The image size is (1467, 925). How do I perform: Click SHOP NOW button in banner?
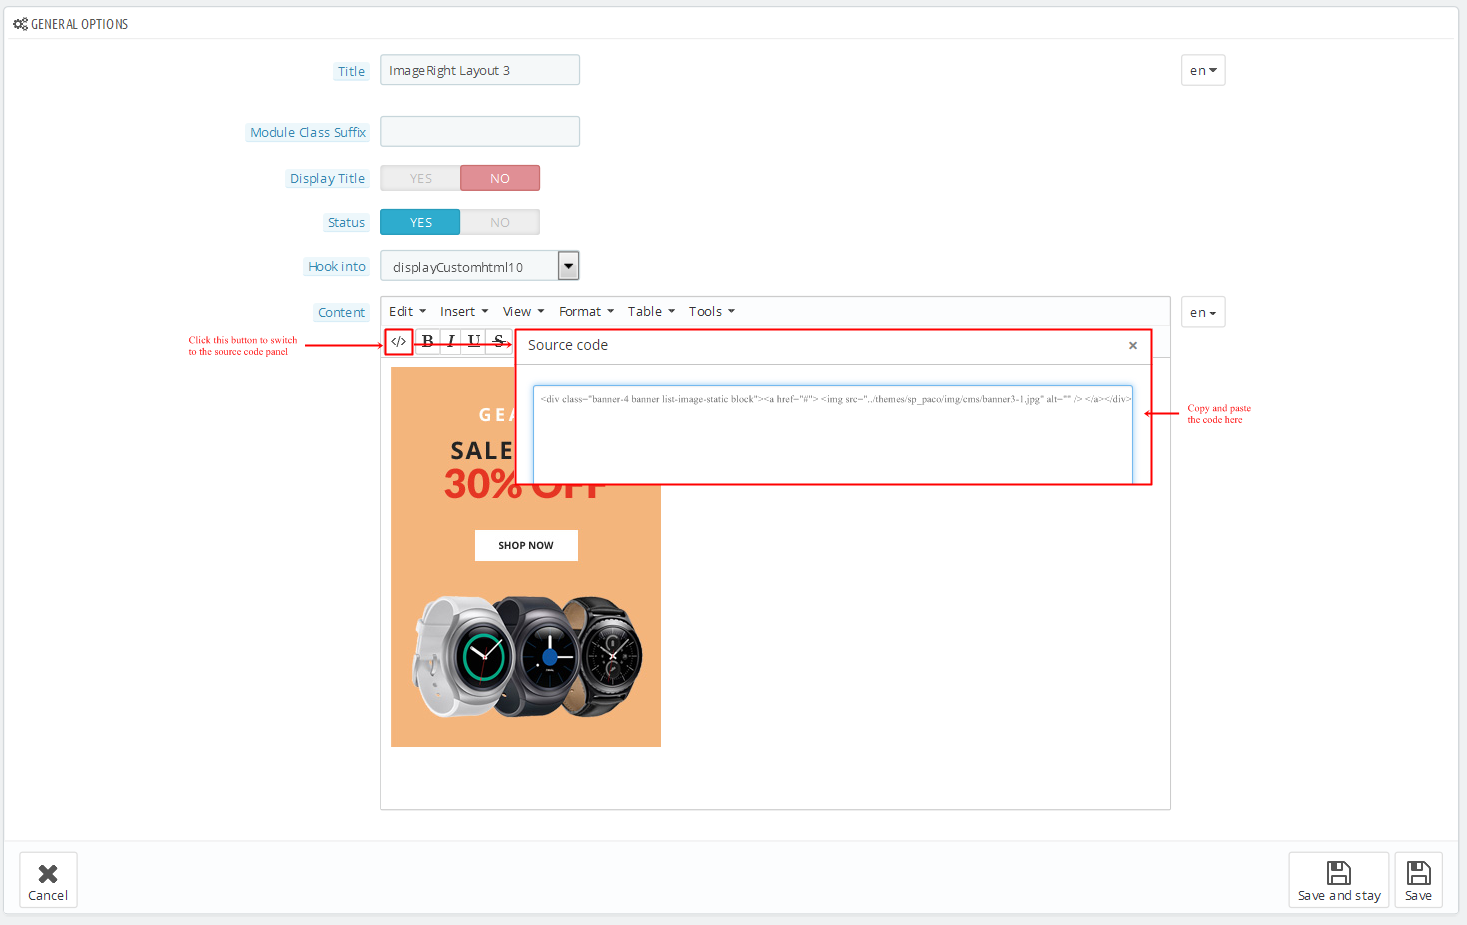pos(526,545)
